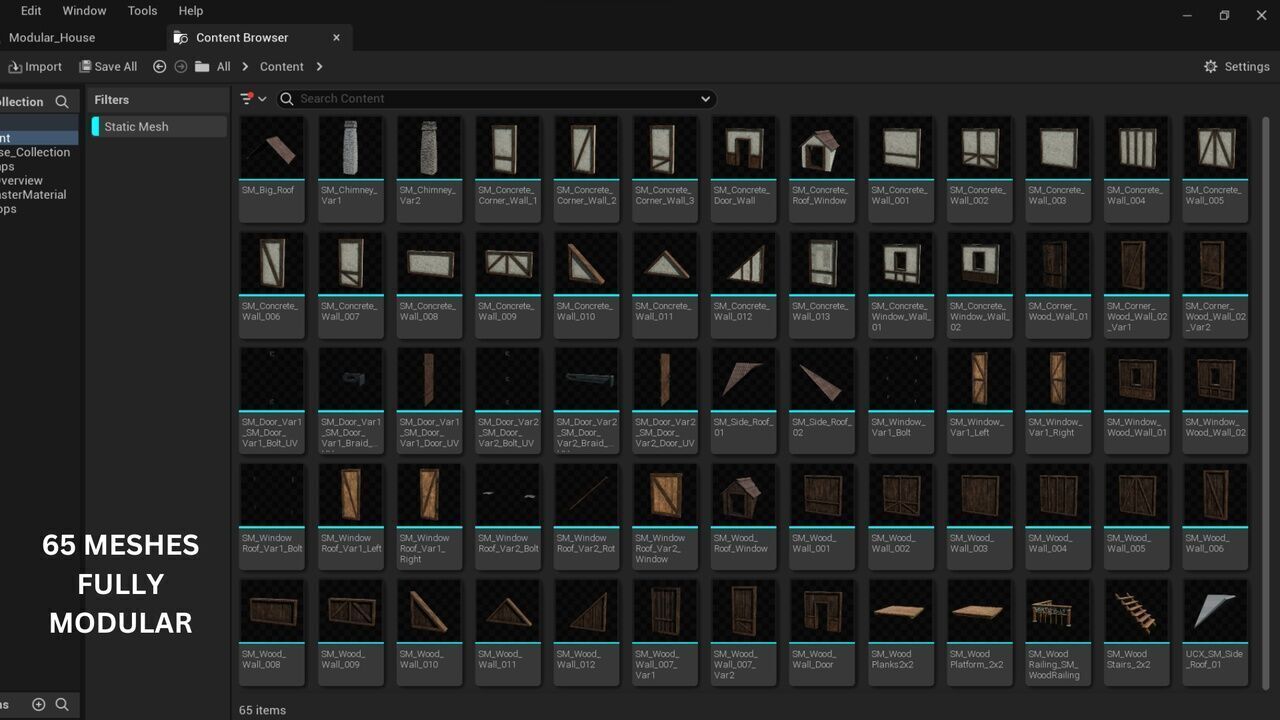Switch to Content Browser tab
The height and width of the screenshot is (720, 1280).
coord(242,38)
